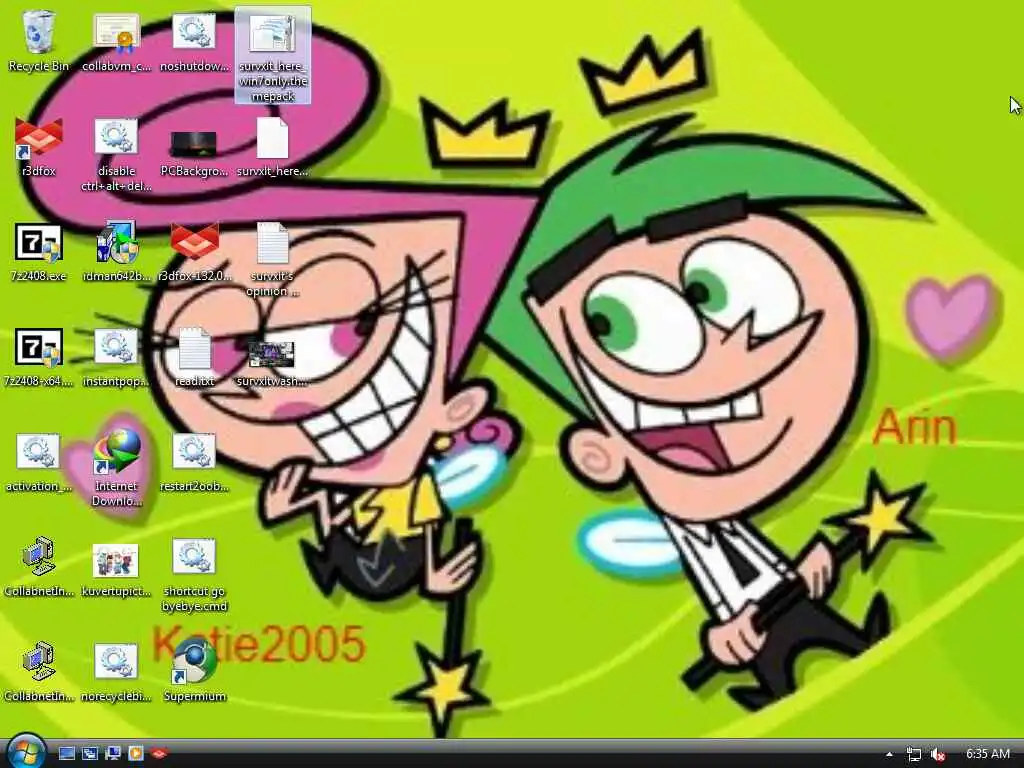Expand the hidden tray icons arrow
This screenshot has height=768, width=1024.
pos(889,754)
